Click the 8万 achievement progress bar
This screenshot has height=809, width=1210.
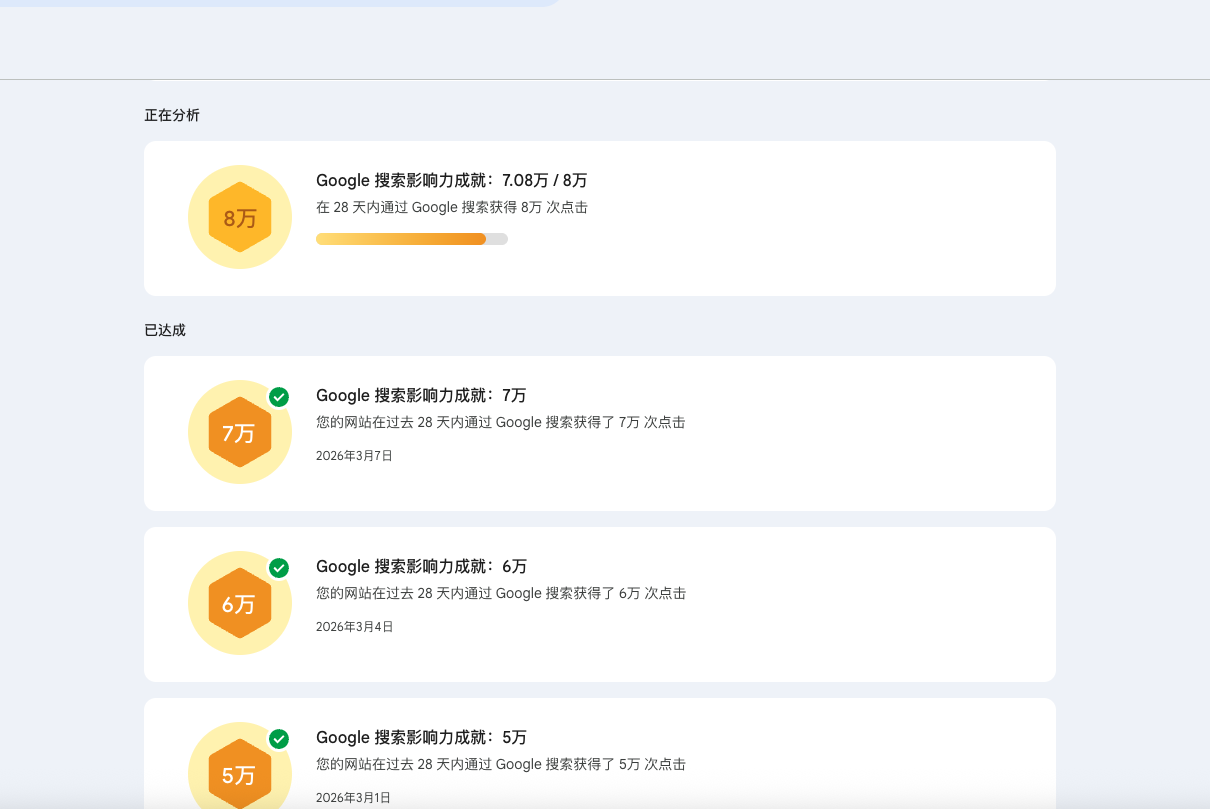[411, 239]
